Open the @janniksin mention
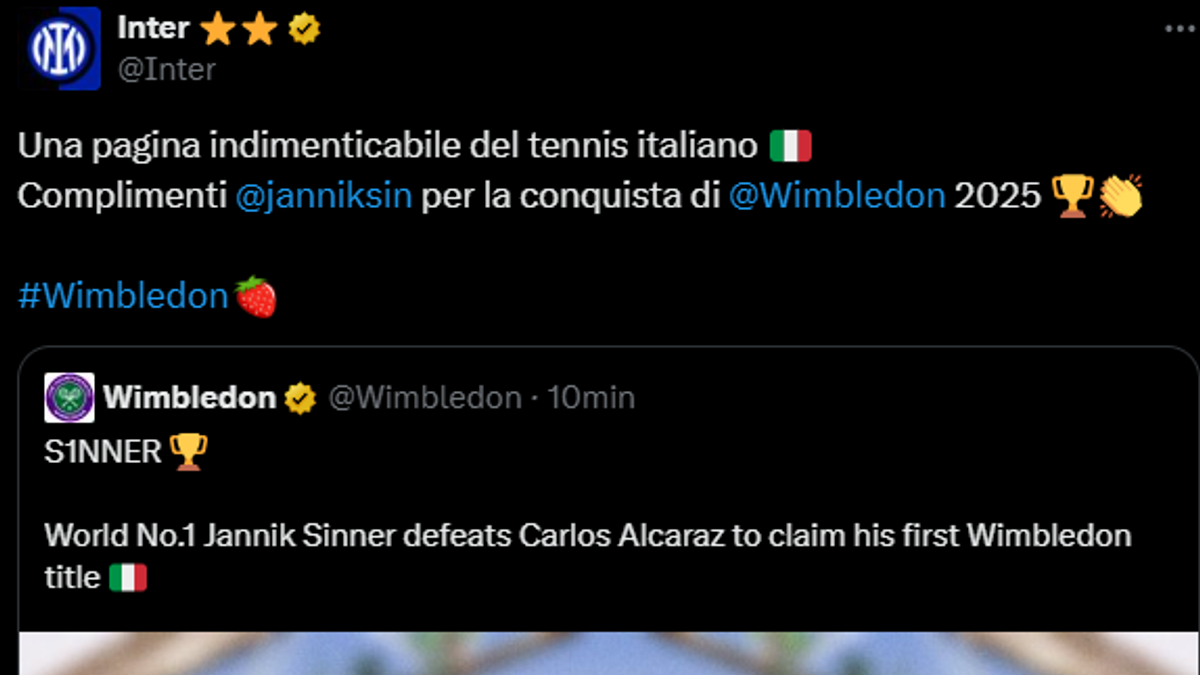Screen dimensions: 1200x675 [324, 195]
